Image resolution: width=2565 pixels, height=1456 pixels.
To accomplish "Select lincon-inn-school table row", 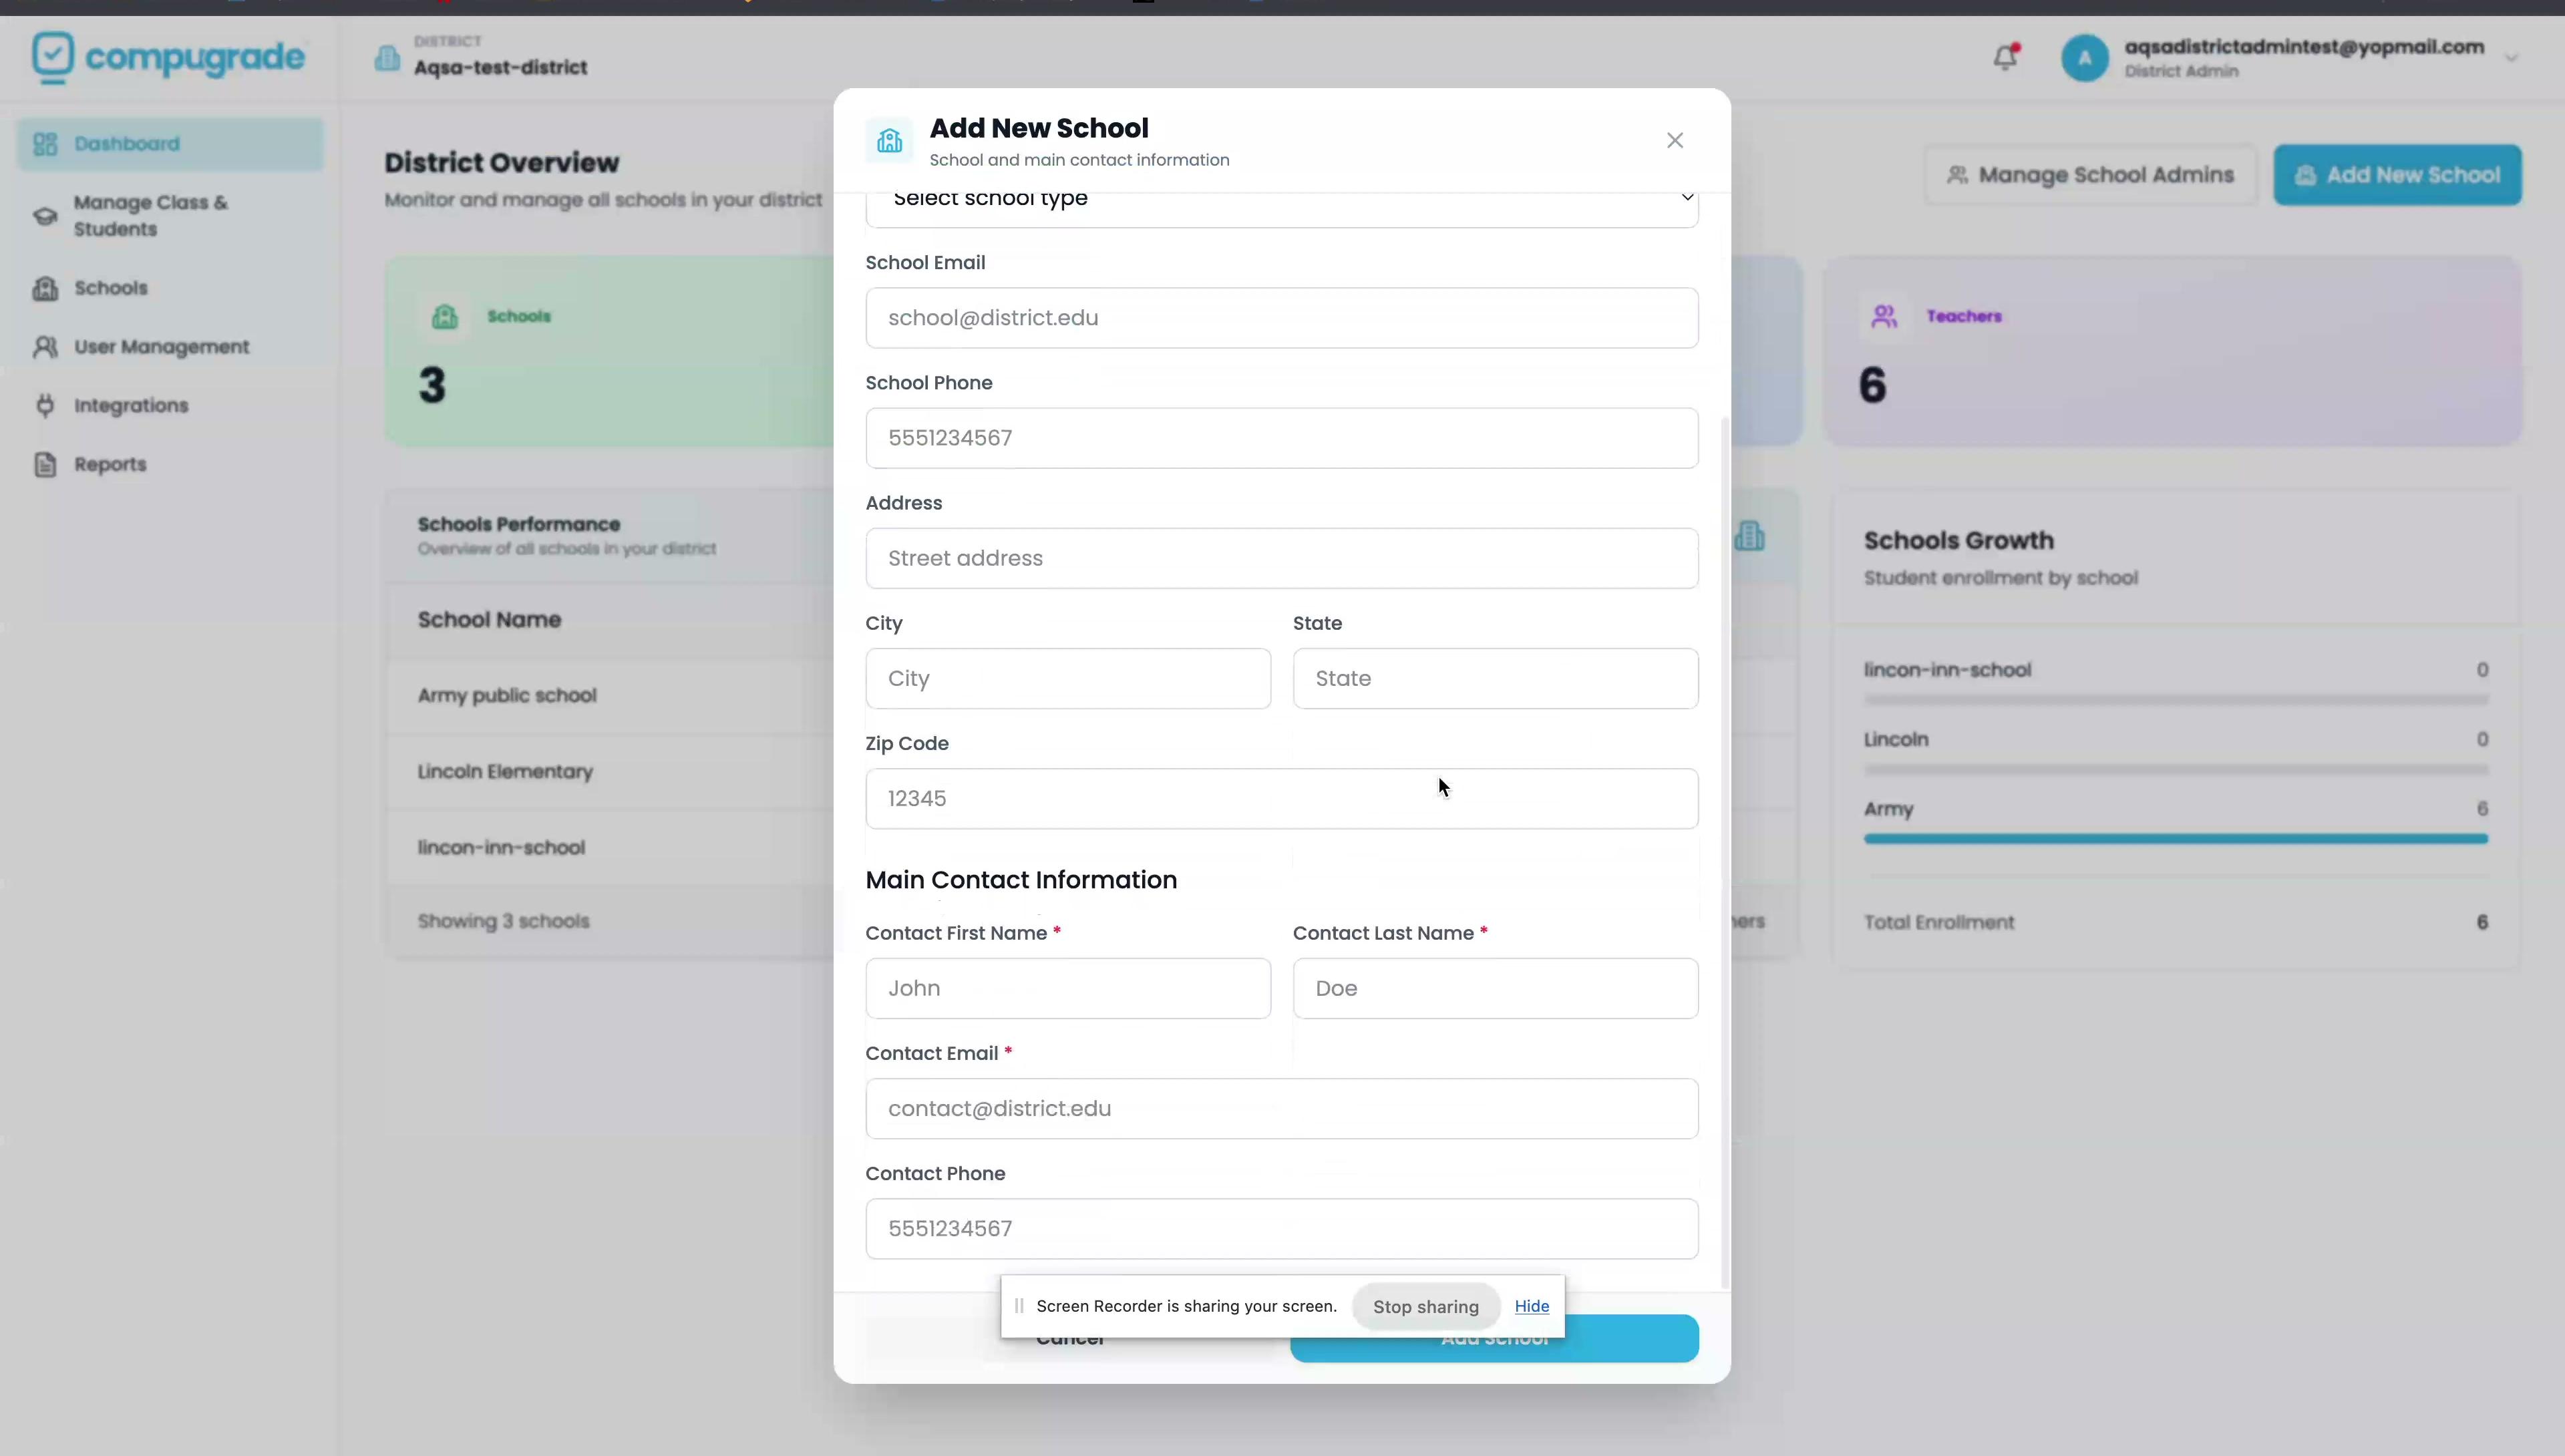I will point(611,848).
